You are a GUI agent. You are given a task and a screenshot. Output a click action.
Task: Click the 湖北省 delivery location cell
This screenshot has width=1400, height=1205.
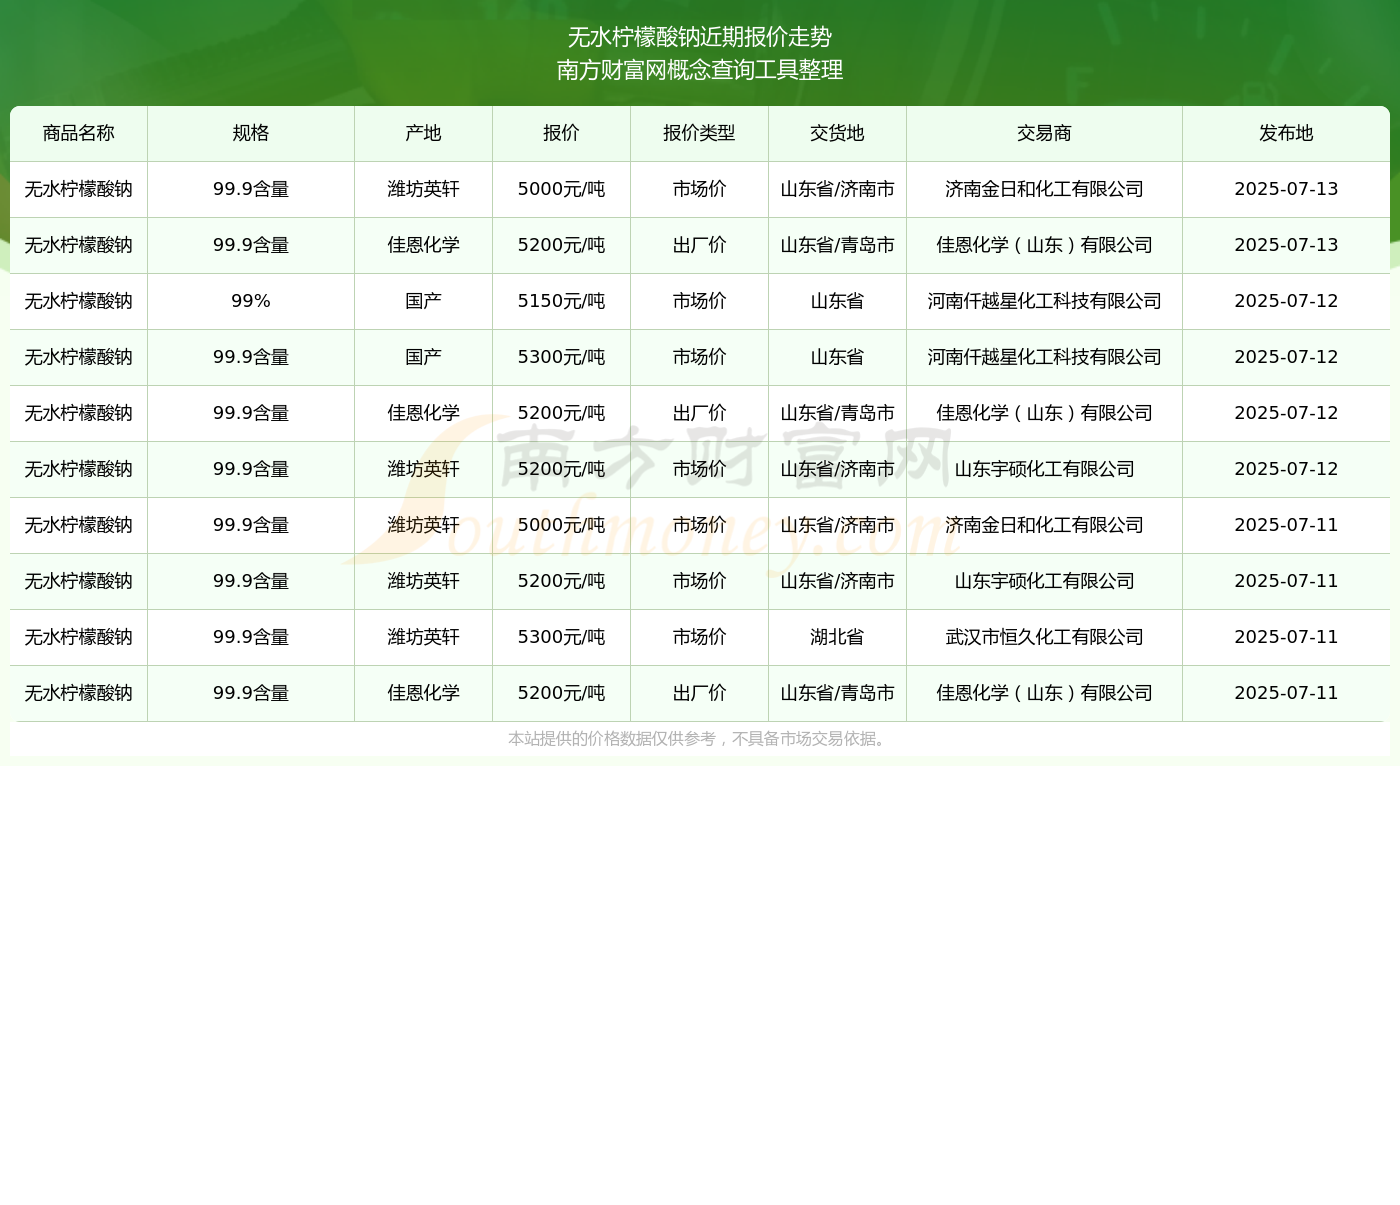[x=838, y=637]
